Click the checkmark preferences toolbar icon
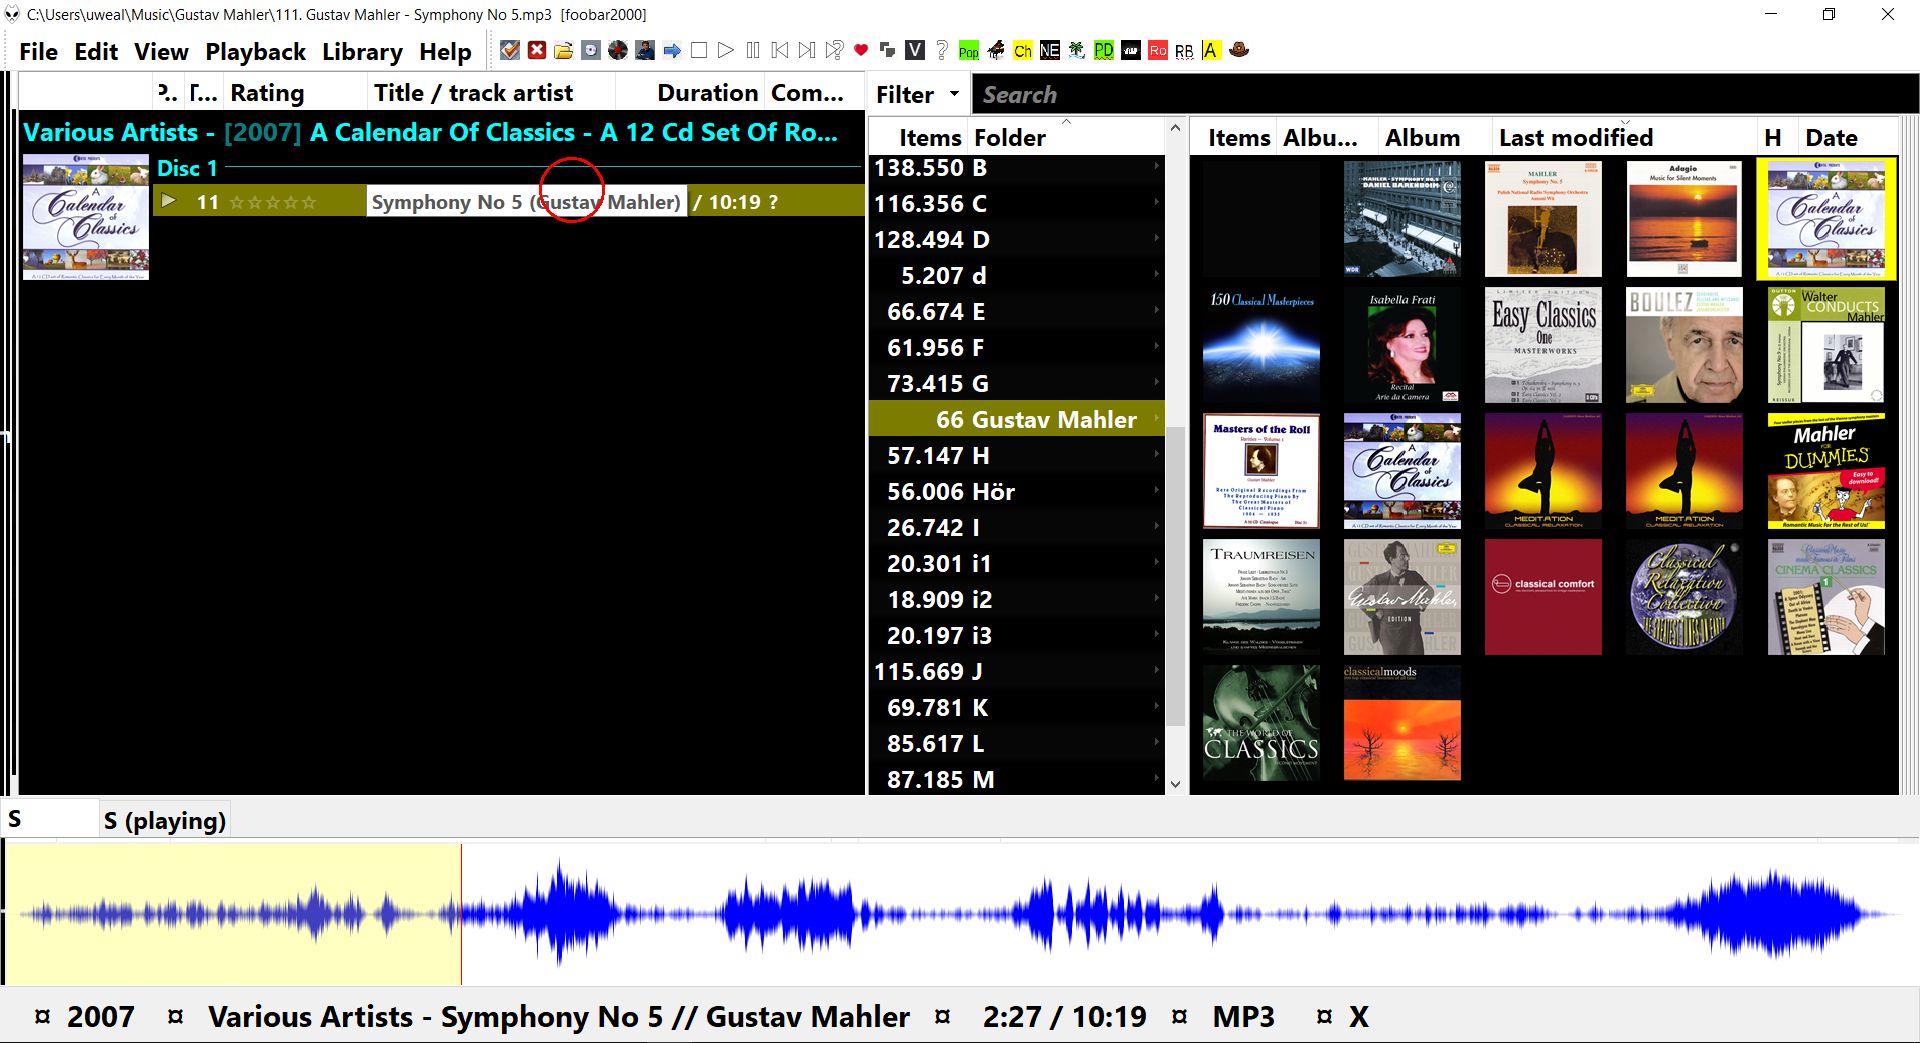The image size is (1920, 1043). click(510, 50)
